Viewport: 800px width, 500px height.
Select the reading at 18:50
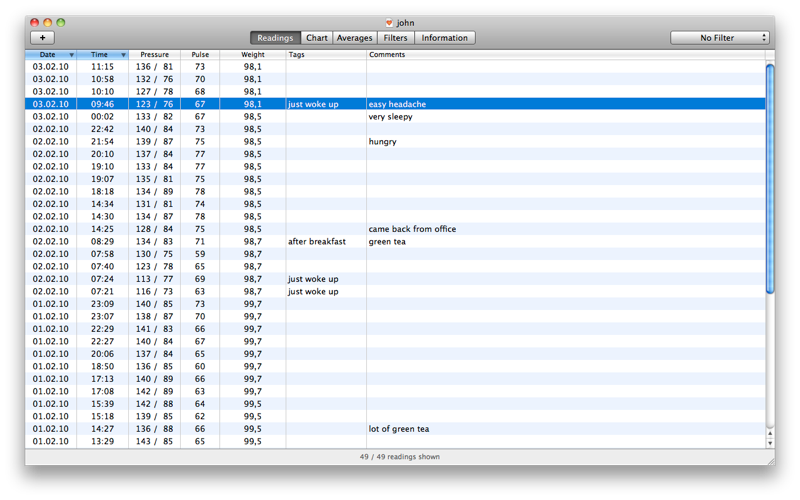(395, 367)
